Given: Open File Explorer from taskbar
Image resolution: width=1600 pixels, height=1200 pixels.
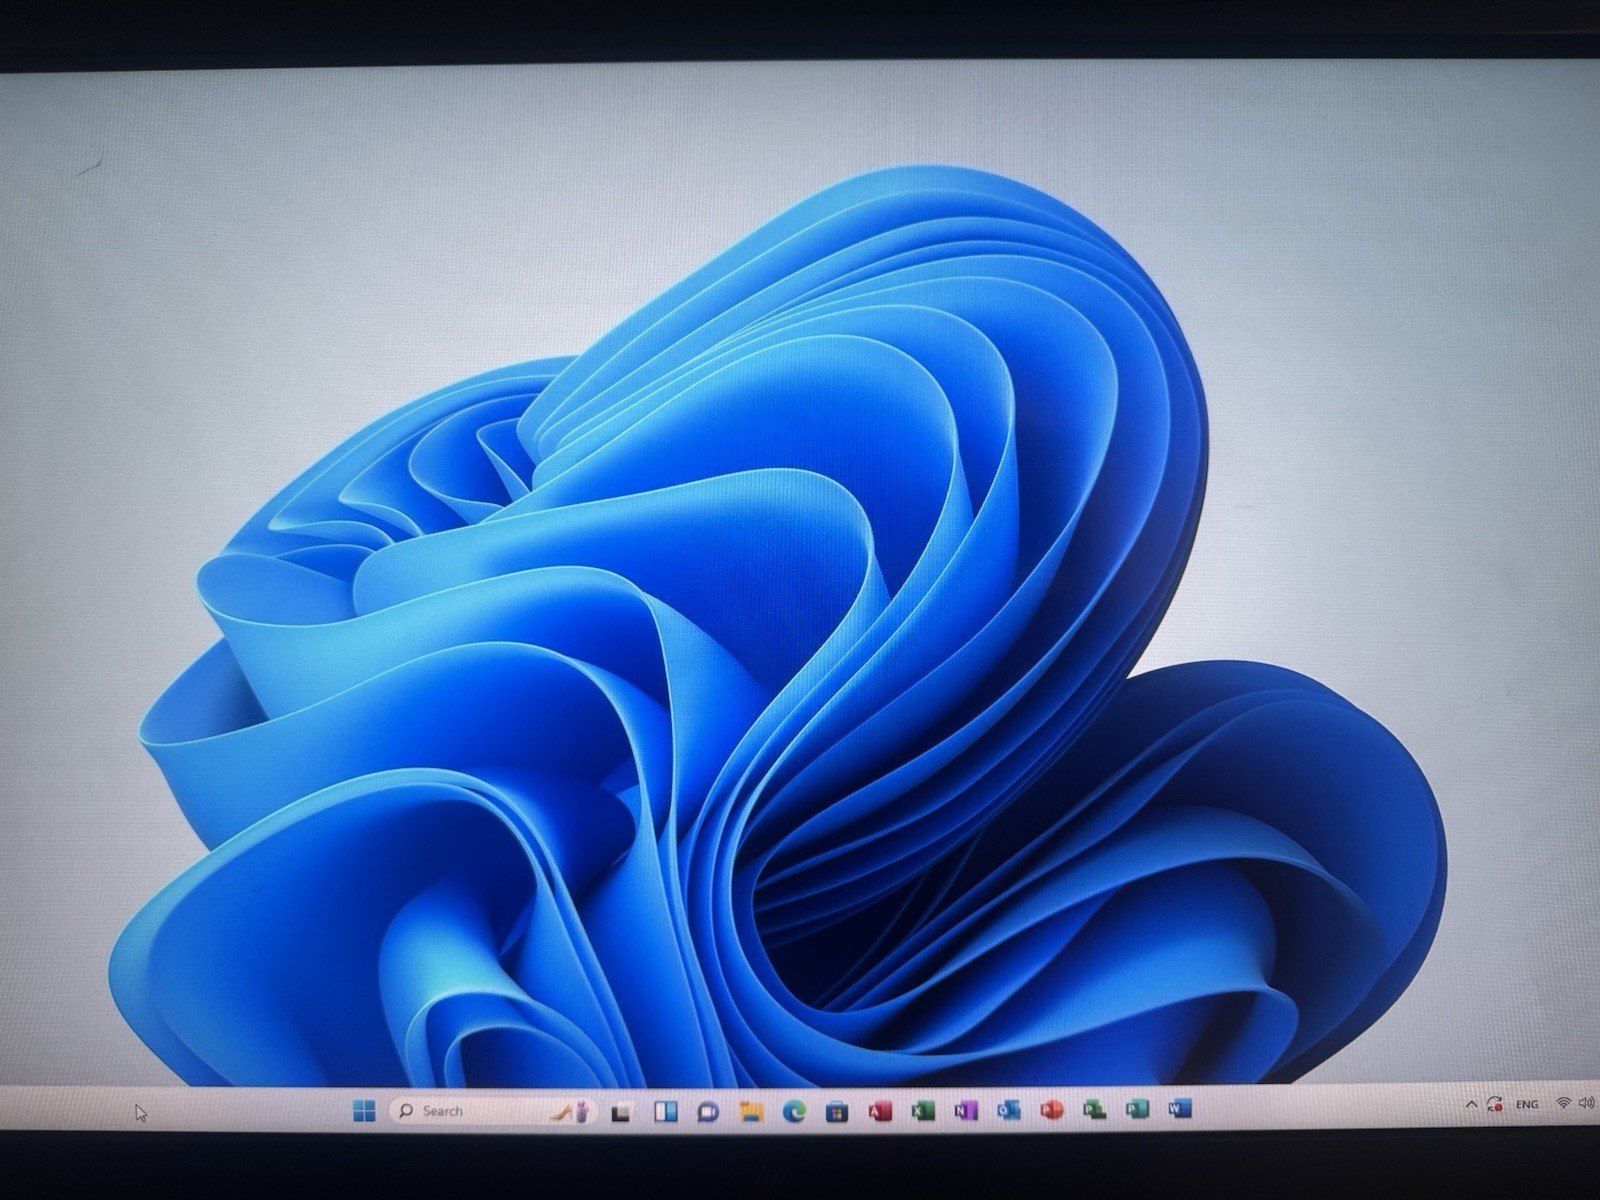Looking at the screenshot, I should click(751, 1111).
